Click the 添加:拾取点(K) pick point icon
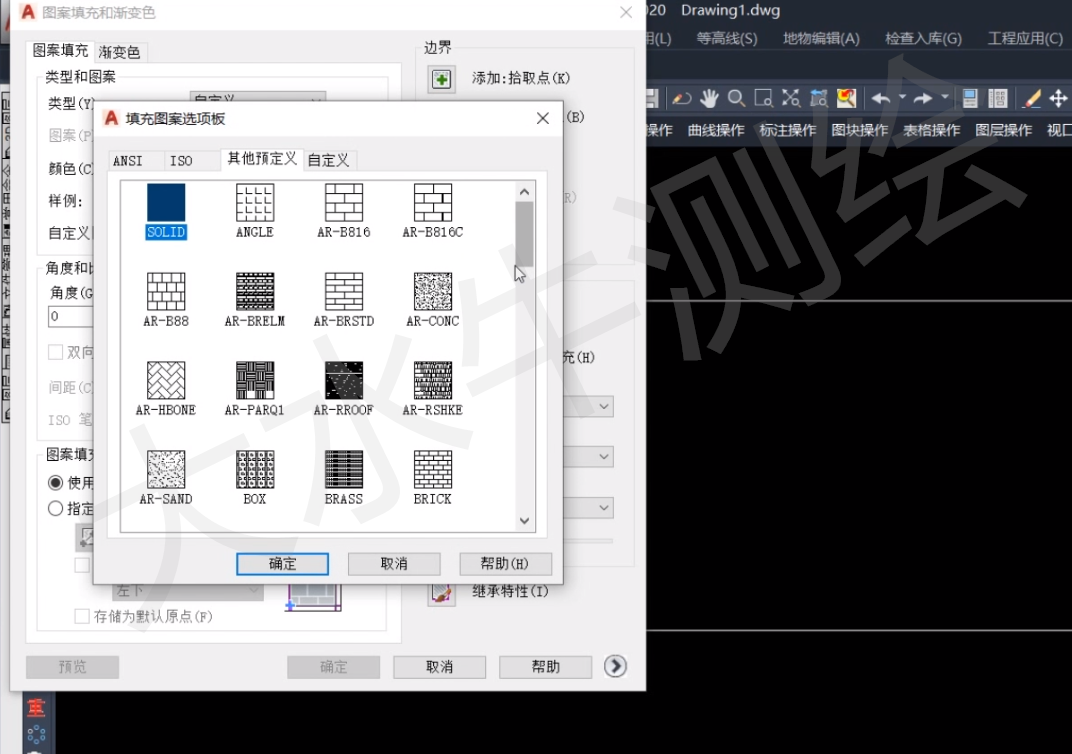This screenshot has width=1072, height=754. point(441,79)
